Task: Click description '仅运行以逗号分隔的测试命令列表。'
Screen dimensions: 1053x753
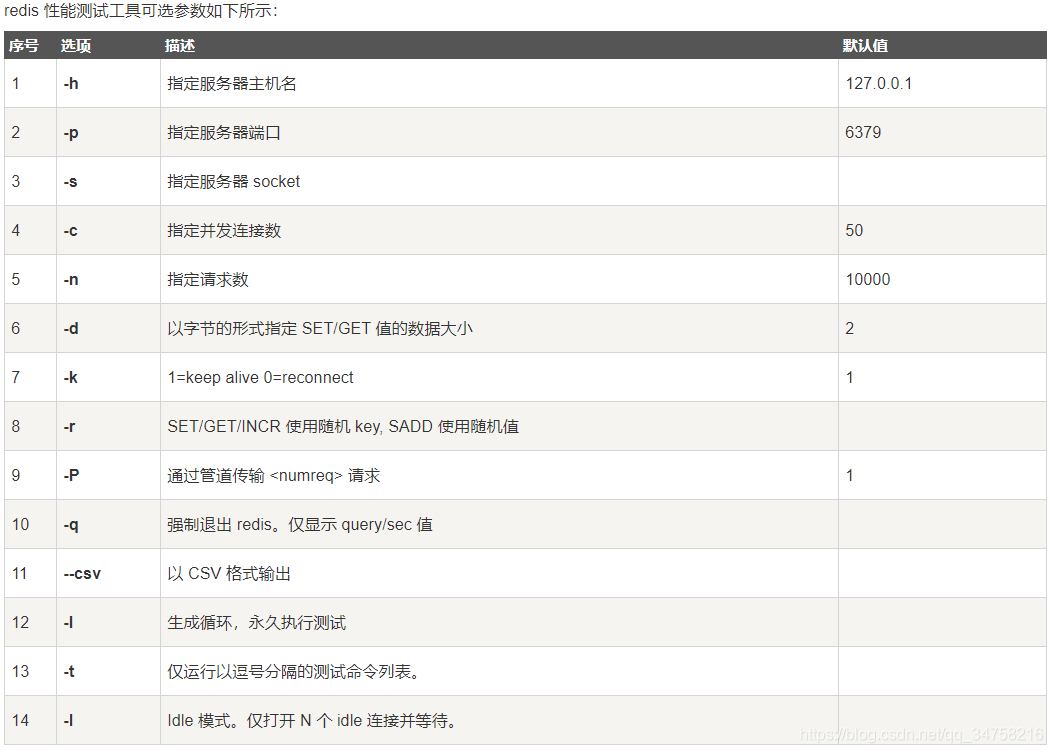Action: (296, 671)
